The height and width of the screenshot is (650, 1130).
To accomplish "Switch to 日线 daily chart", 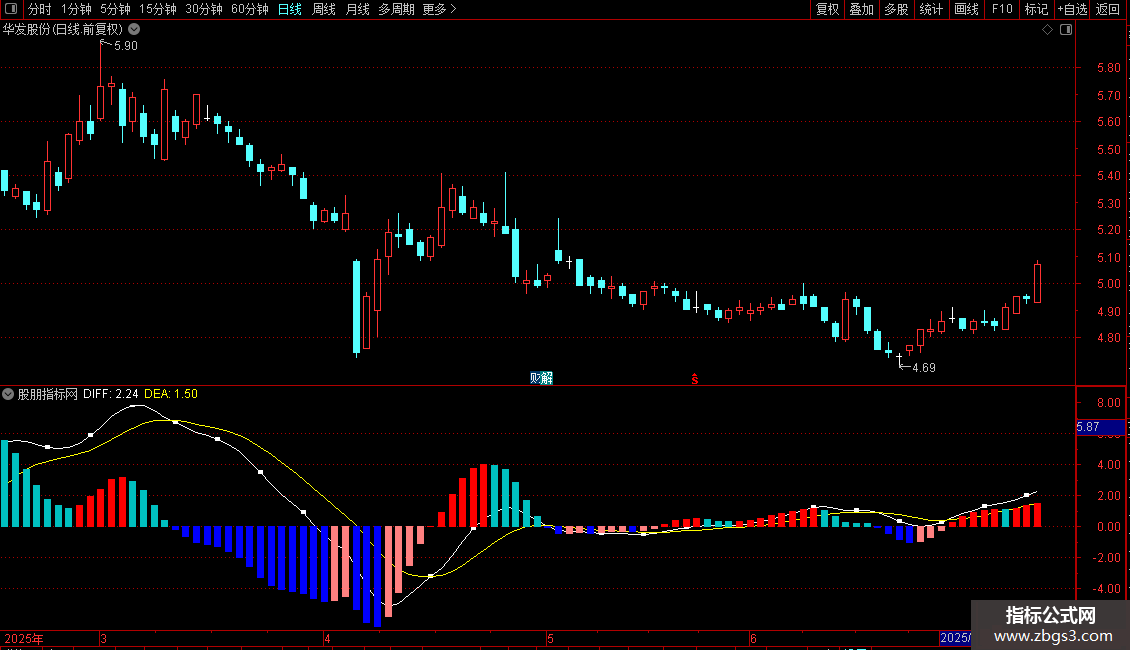I will point(290,9).
